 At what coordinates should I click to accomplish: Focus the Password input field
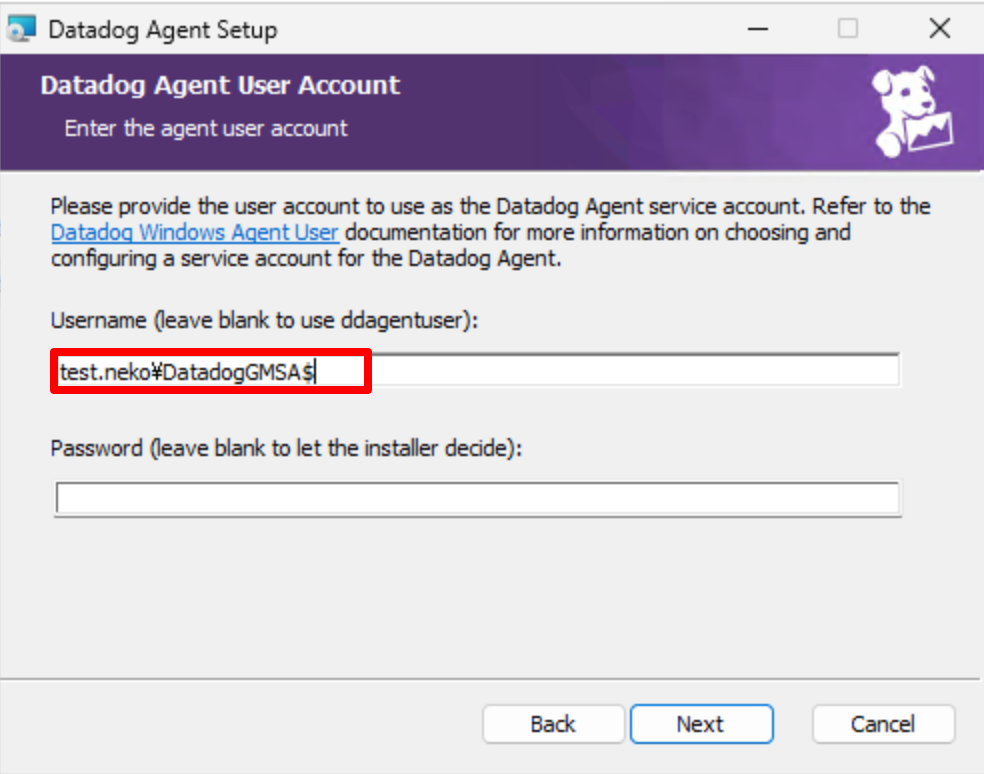point(478,499)
